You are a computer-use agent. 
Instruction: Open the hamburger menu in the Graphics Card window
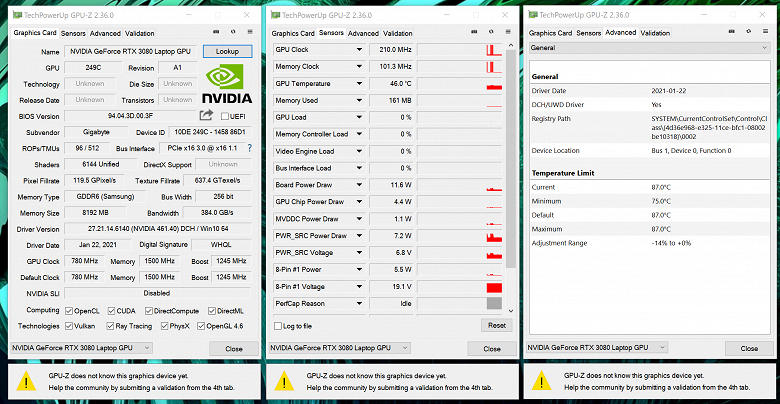pyautogui.click(x=250, y=31)
